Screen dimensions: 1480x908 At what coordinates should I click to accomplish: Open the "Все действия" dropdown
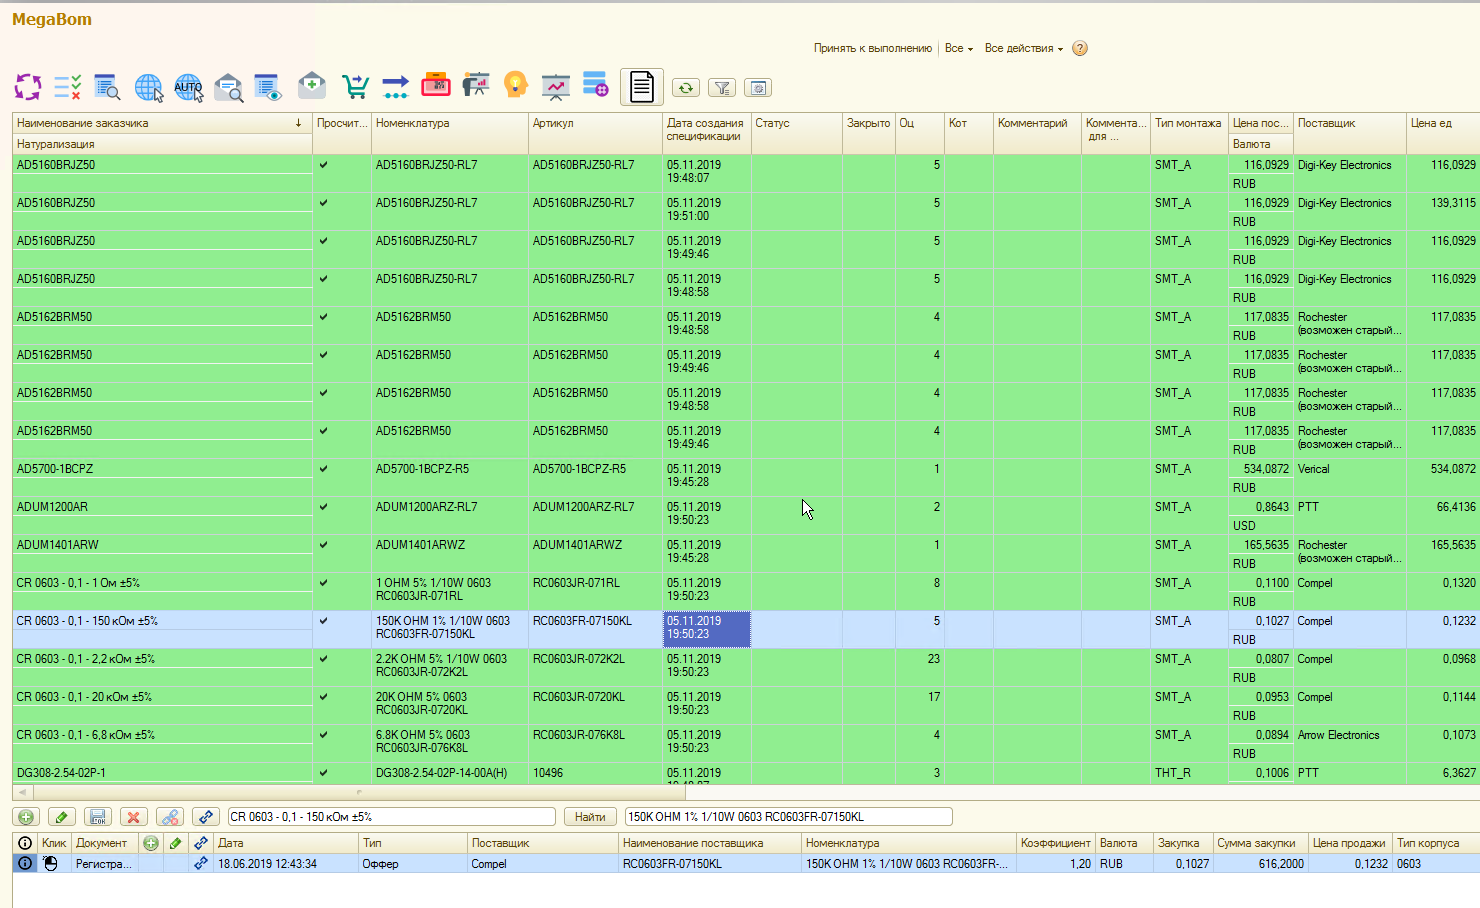click(x=1023, y=48)
